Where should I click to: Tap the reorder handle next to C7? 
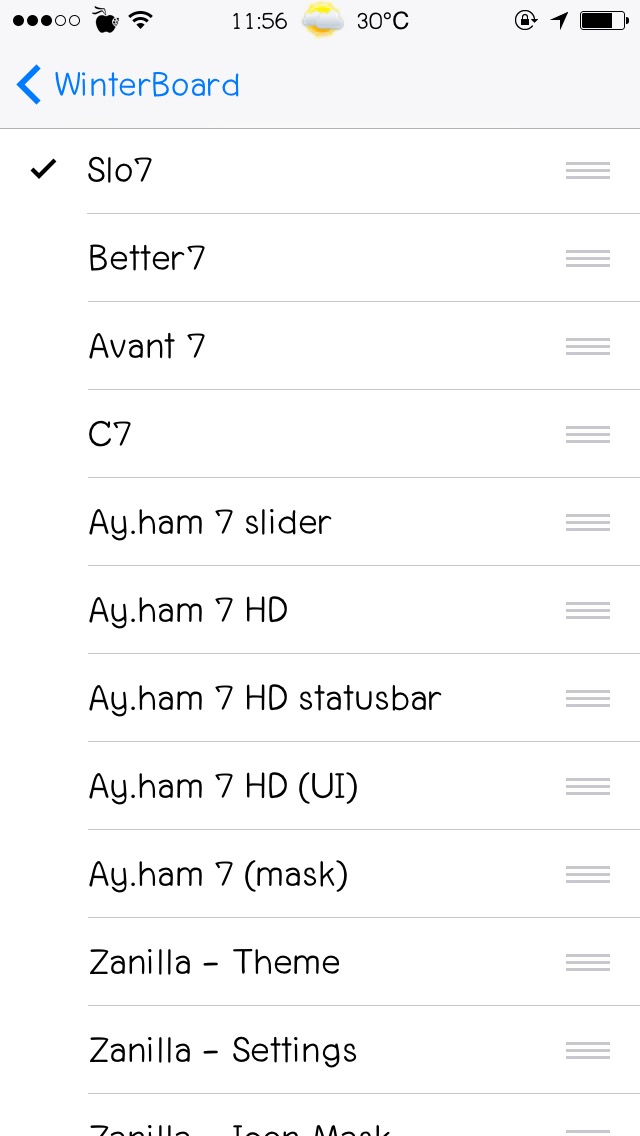(x=587, y=434)
